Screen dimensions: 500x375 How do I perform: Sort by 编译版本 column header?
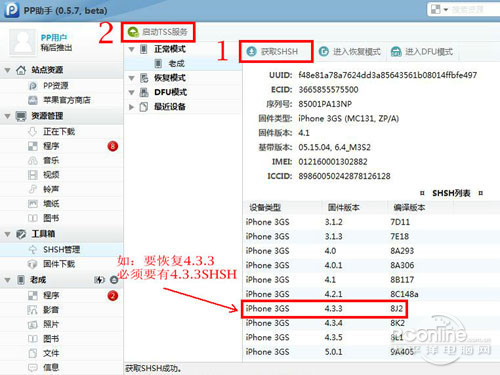click(x=409, y=207)
